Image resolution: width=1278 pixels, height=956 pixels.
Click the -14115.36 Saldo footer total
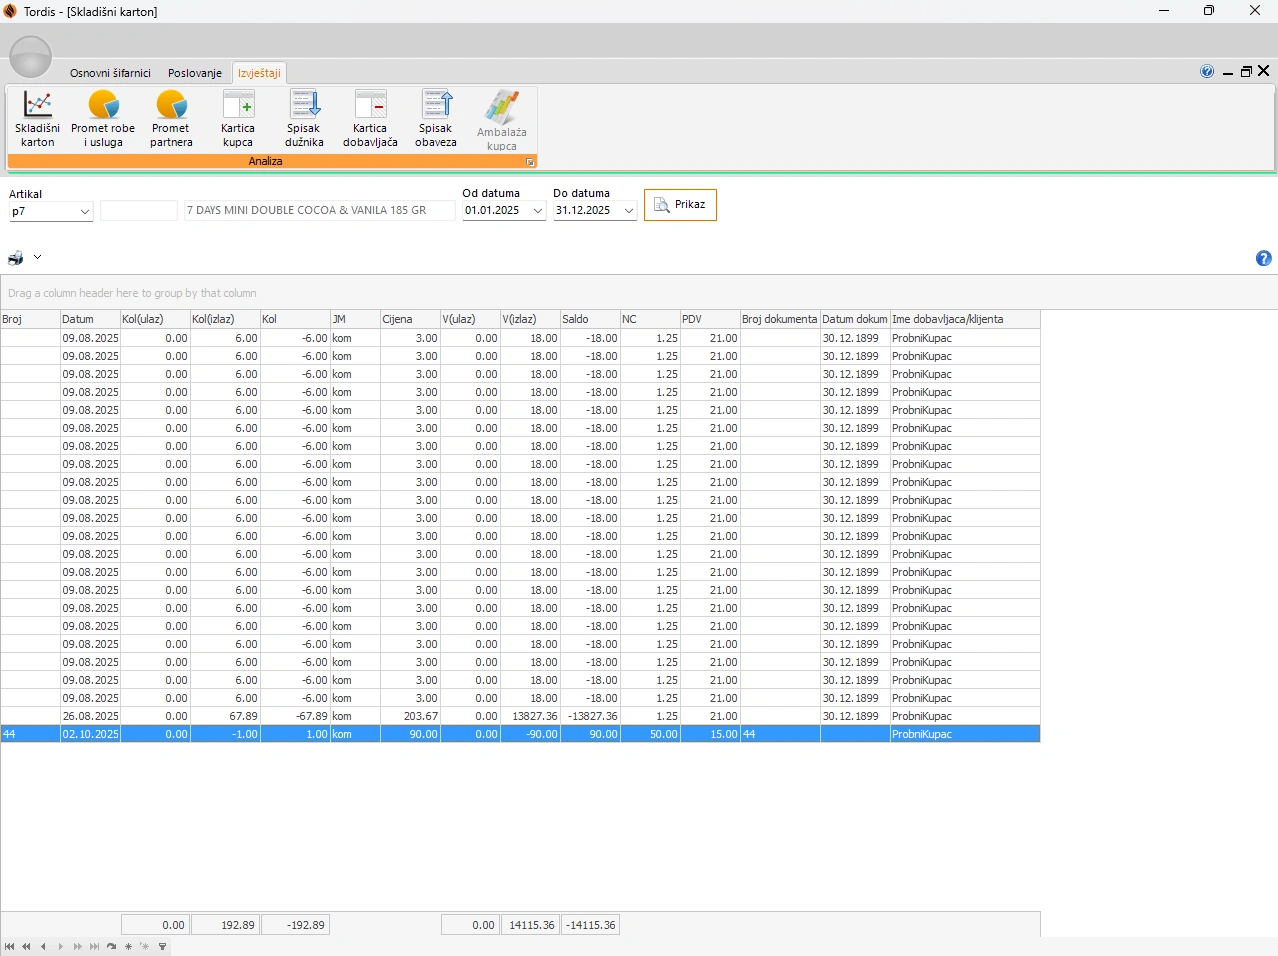tap(590, 925)
